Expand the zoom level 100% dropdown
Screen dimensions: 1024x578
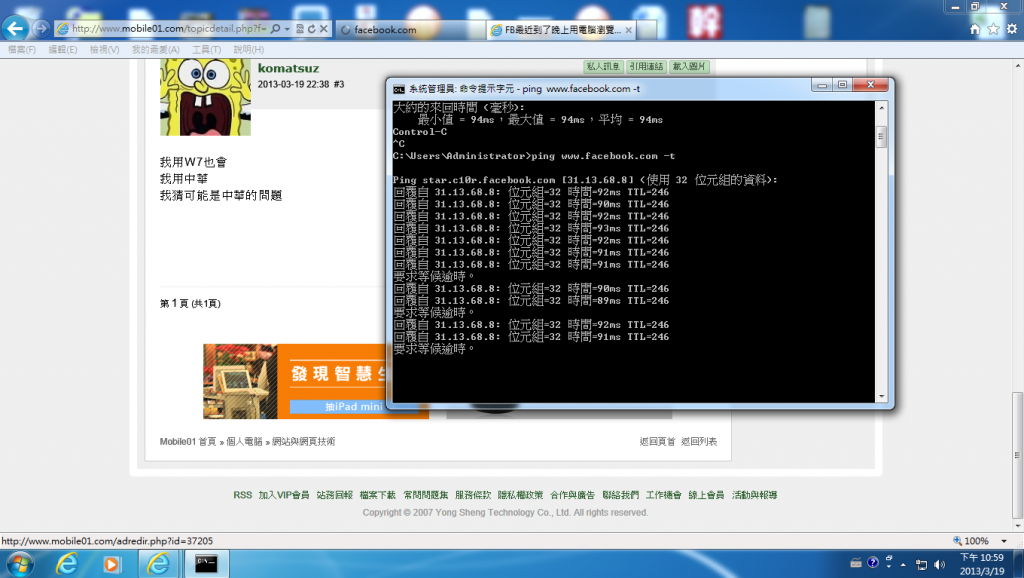coord(1003,541)
